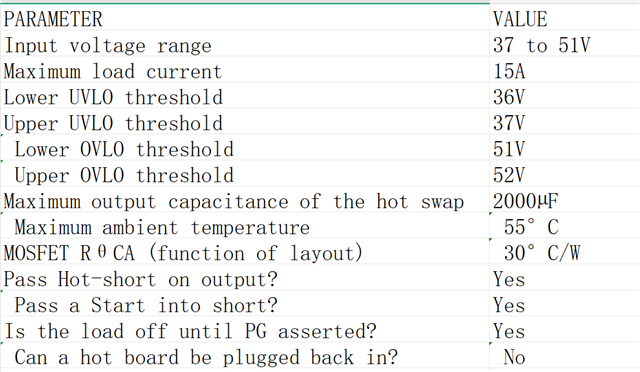Click the Lower OVLO threshold cell

pyautogui.click(x=245, y=147)
